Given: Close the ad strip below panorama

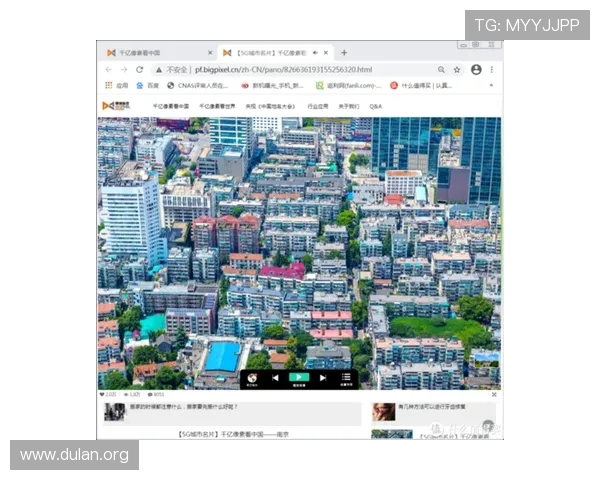Looking at the screenshot, I should point(494,394).
